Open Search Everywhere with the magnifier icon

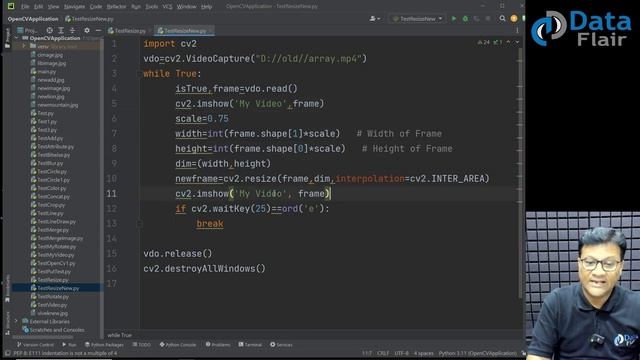502,19
